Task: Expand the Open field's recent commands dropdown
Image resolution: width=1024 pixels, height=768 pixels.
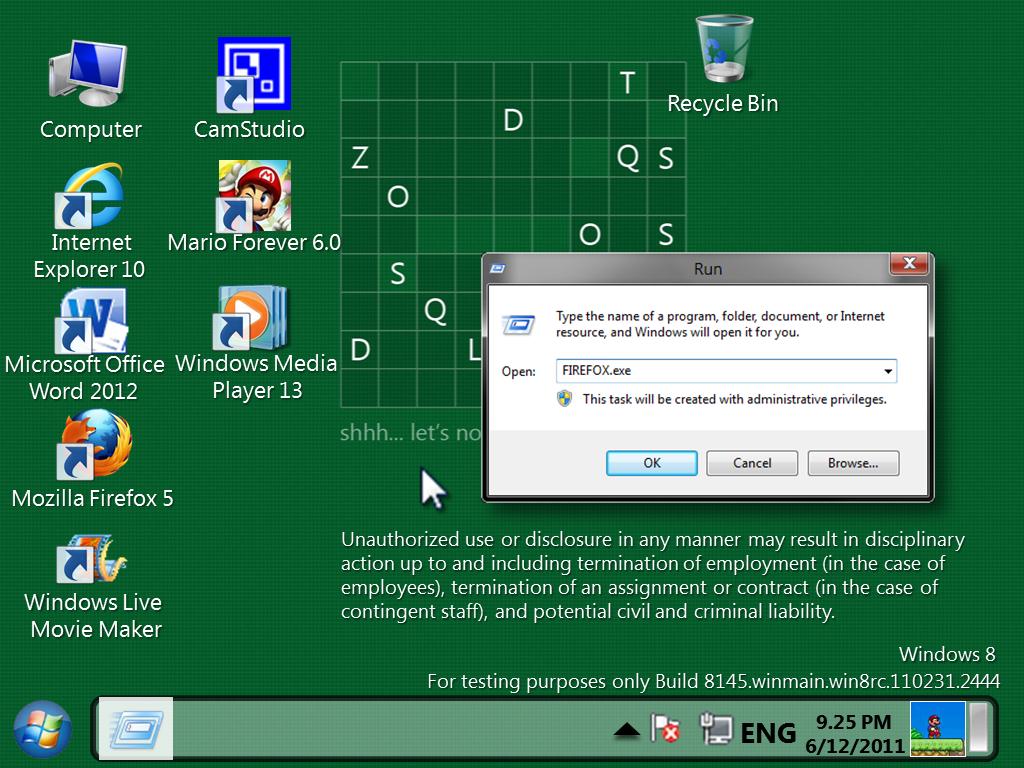Action: [x=886, y=371]
